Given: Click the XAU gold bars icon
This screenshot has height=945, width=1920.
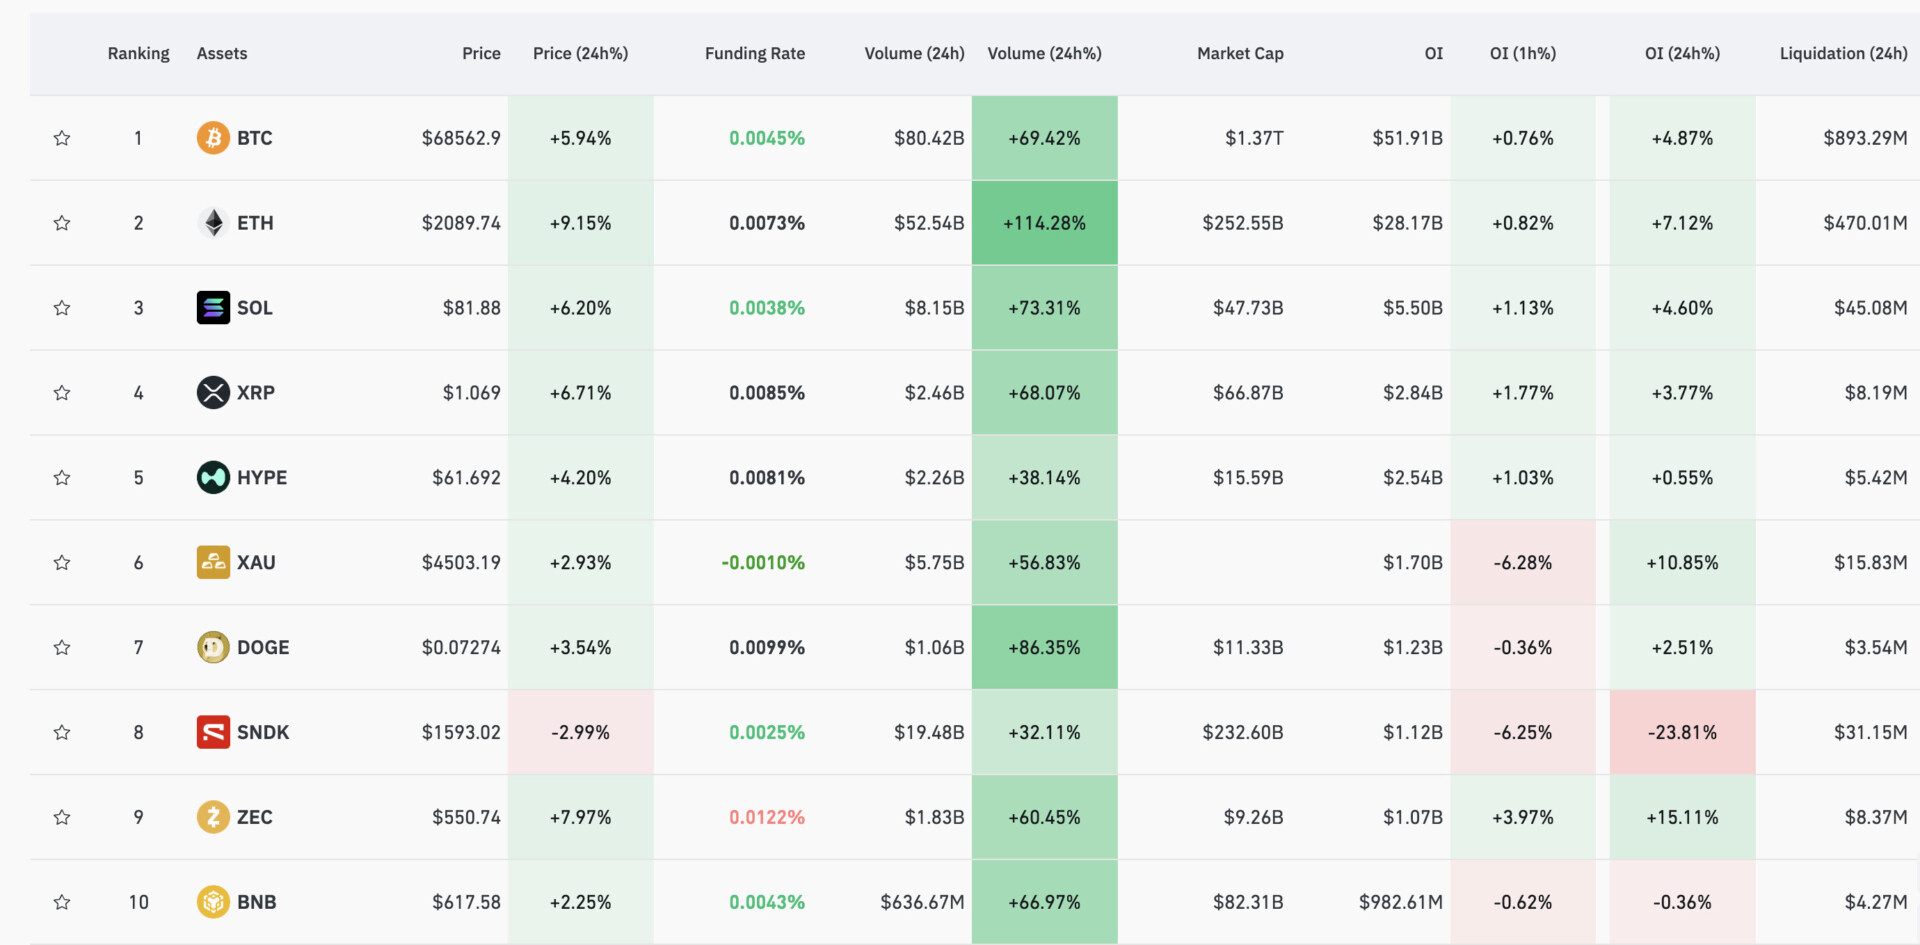Looking at the screenshot, I should (213, 562).
